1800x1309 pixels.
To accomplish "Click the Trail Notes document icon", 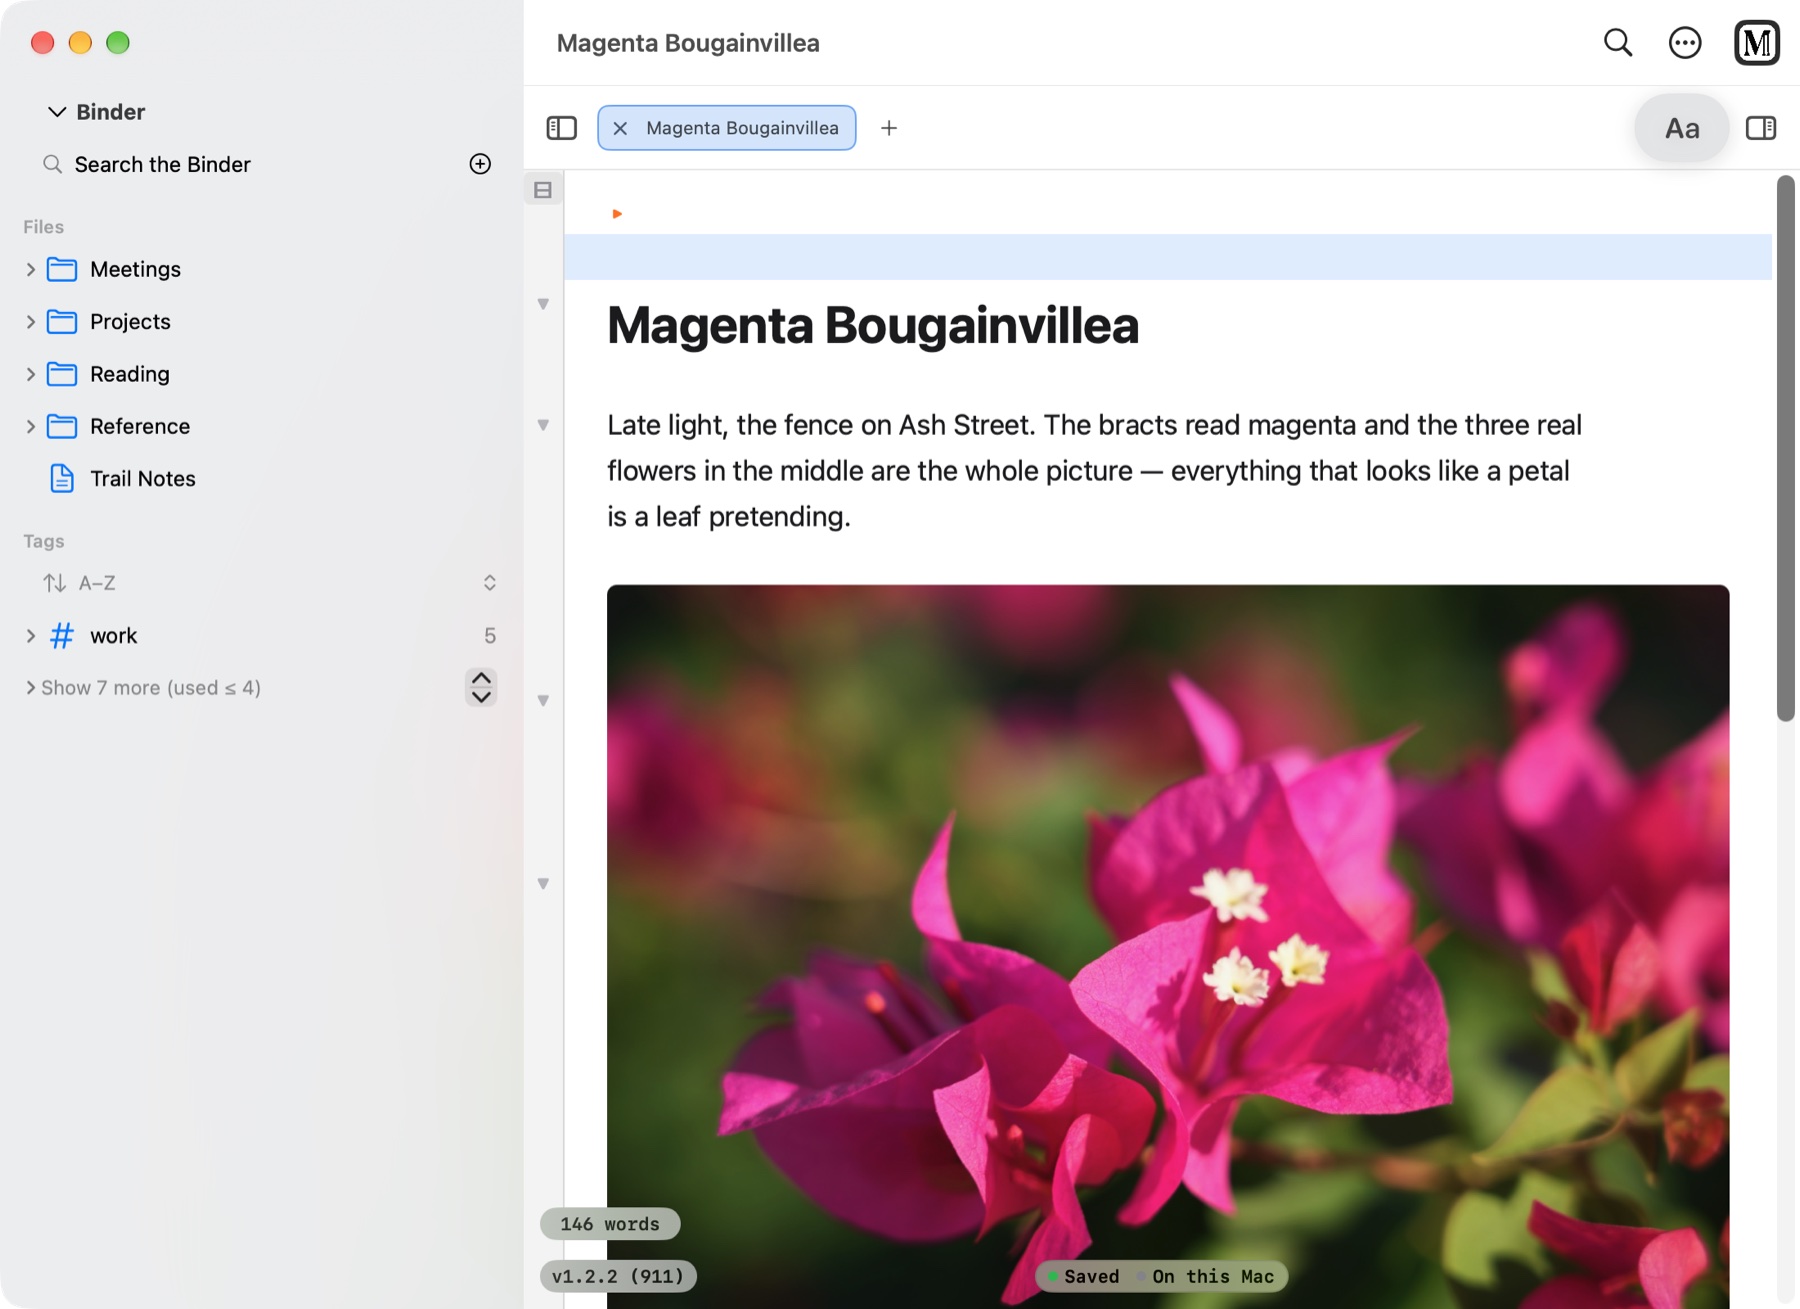I will click(x=62, y=478).
